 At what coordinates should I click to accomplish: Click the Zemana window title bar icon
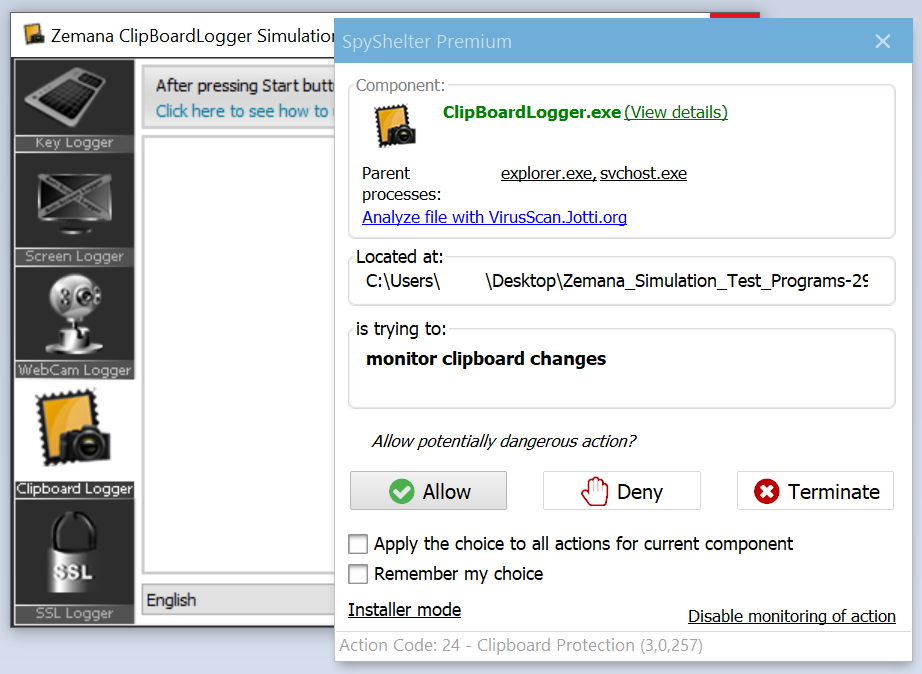(34, 34)
